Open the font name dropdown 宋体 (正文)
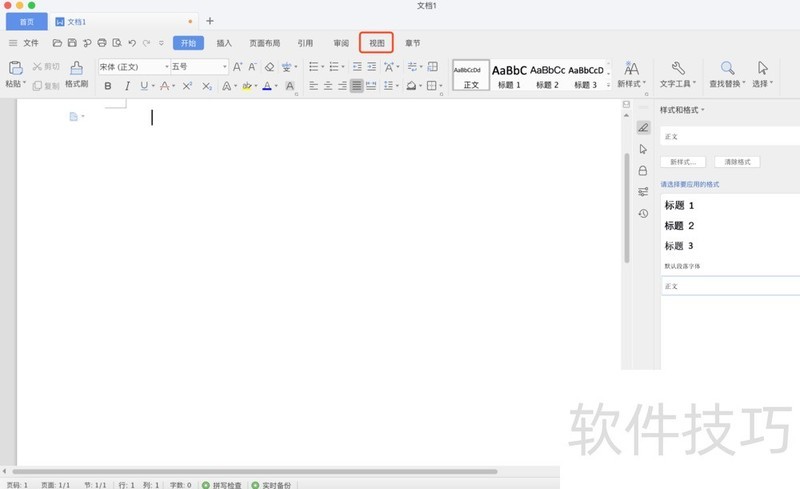Viewport: 800px width, 489px height. pos(133,67)
